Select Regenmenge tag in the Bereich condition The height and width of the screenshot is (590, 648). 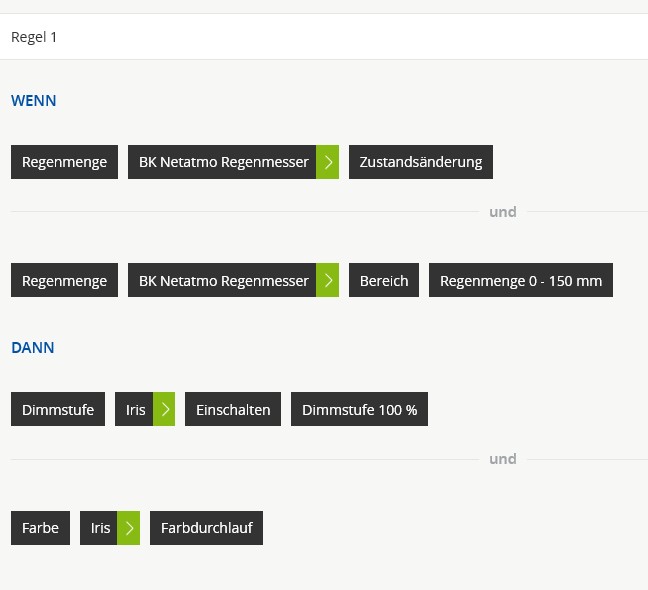click(64, 281)
